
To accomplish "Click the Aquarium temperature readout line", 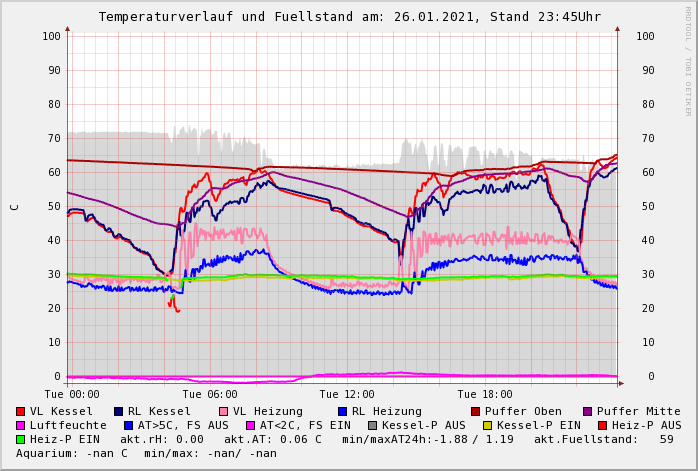I will click(147, 453).
